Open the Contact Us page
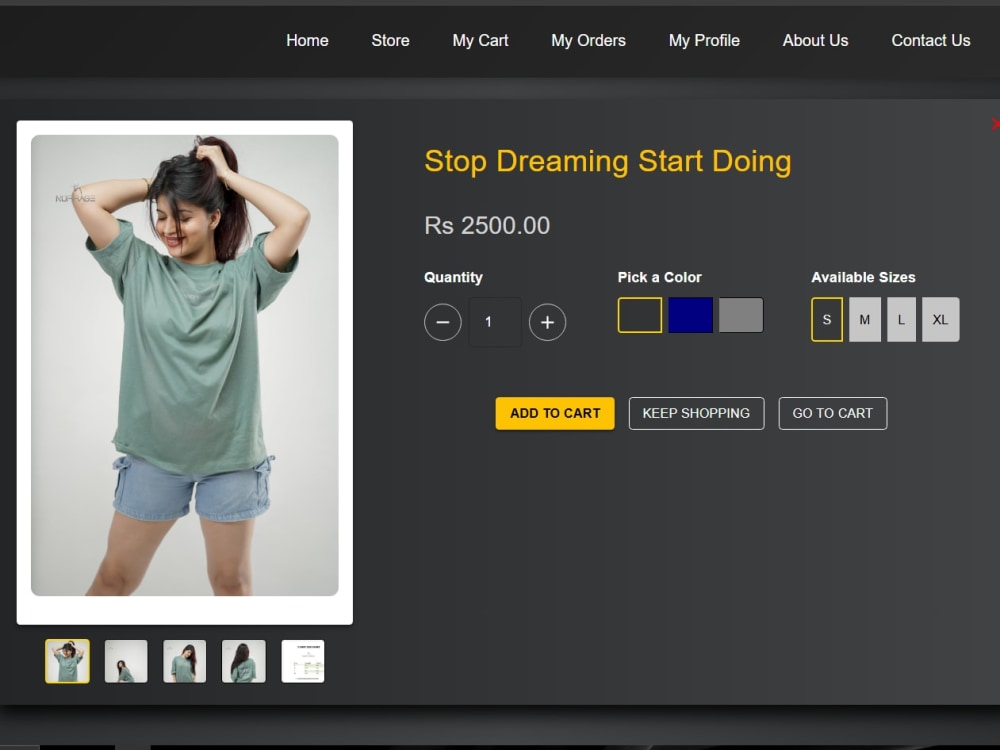This screenshot has width=1000, height=750. coord(930,41)
